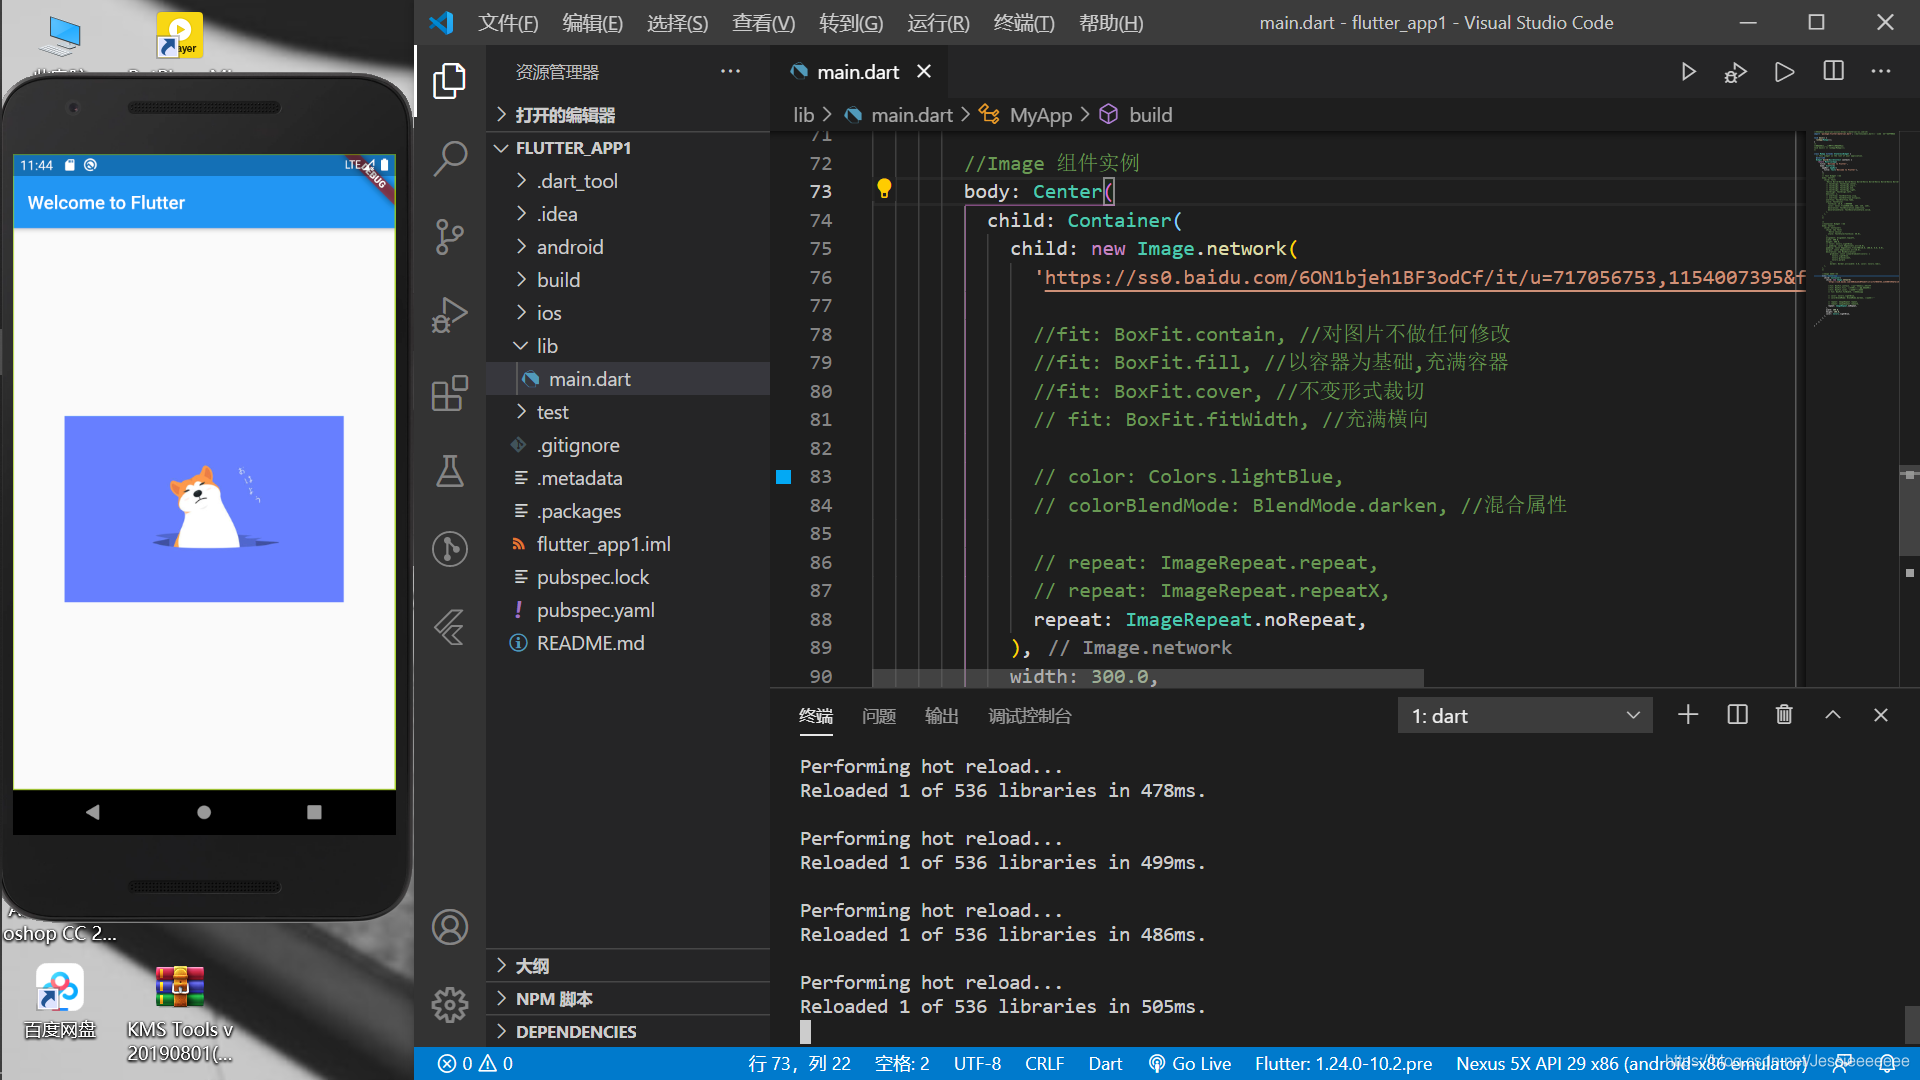The width and height of the screenshot is (1920, 1080).
Task: Open notifications bell in status bar
Action: point(1886,1064)
